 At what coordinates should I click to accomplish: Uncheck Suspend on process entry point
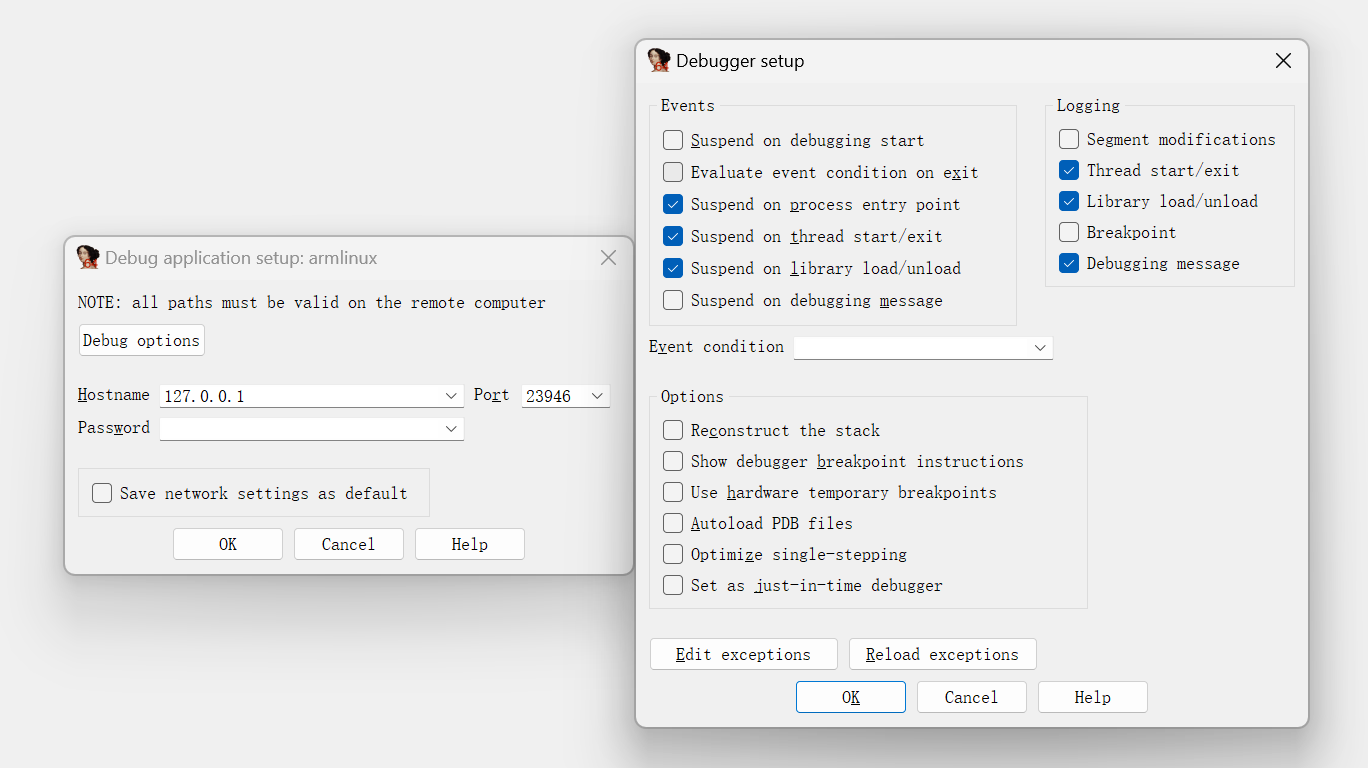pyautogui.click(x=673, y=205)
